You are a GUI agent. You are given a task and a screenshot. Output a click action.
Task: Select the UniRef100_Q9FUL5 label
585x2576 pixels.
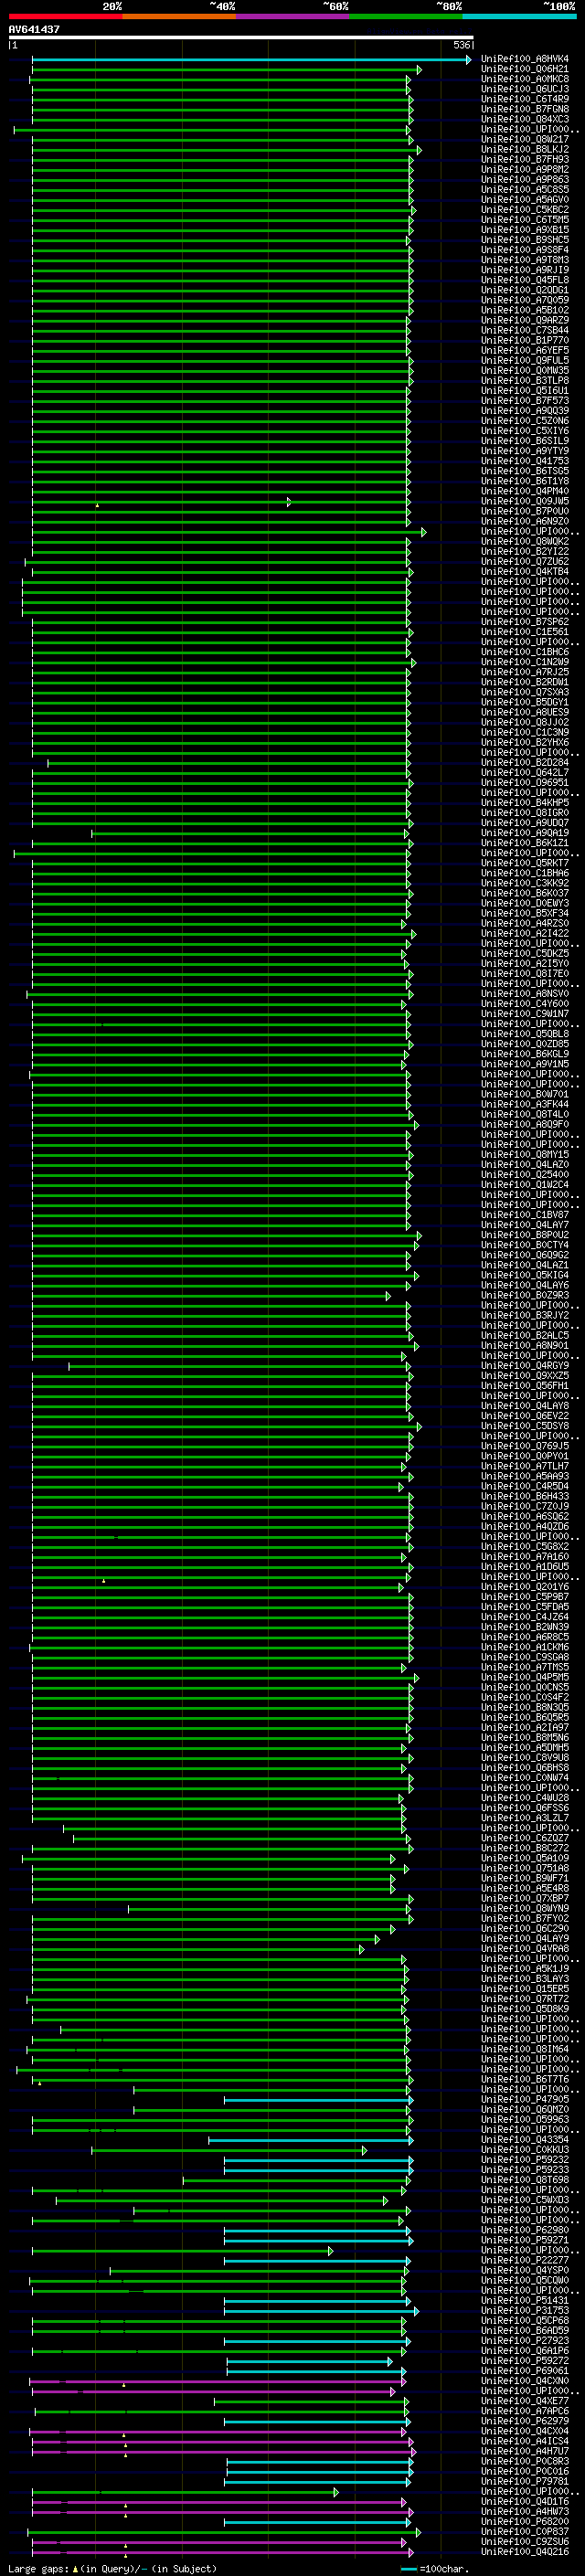coord(525,360)
